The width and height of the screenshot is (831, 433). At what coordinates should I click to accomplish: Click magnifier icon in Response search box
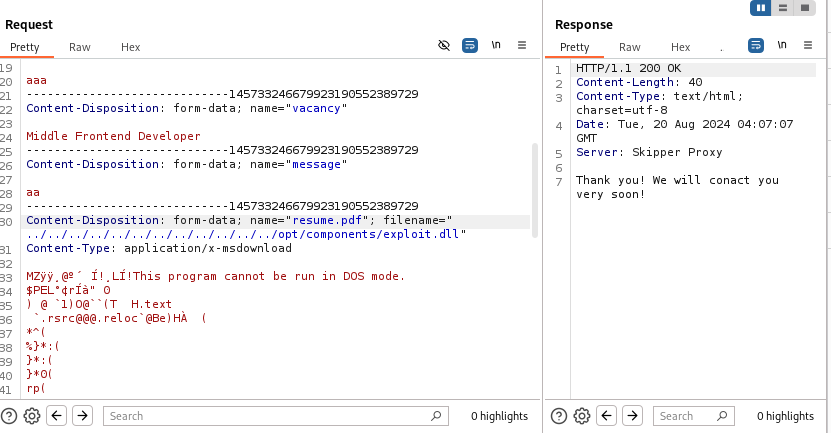tap(722, 416)
